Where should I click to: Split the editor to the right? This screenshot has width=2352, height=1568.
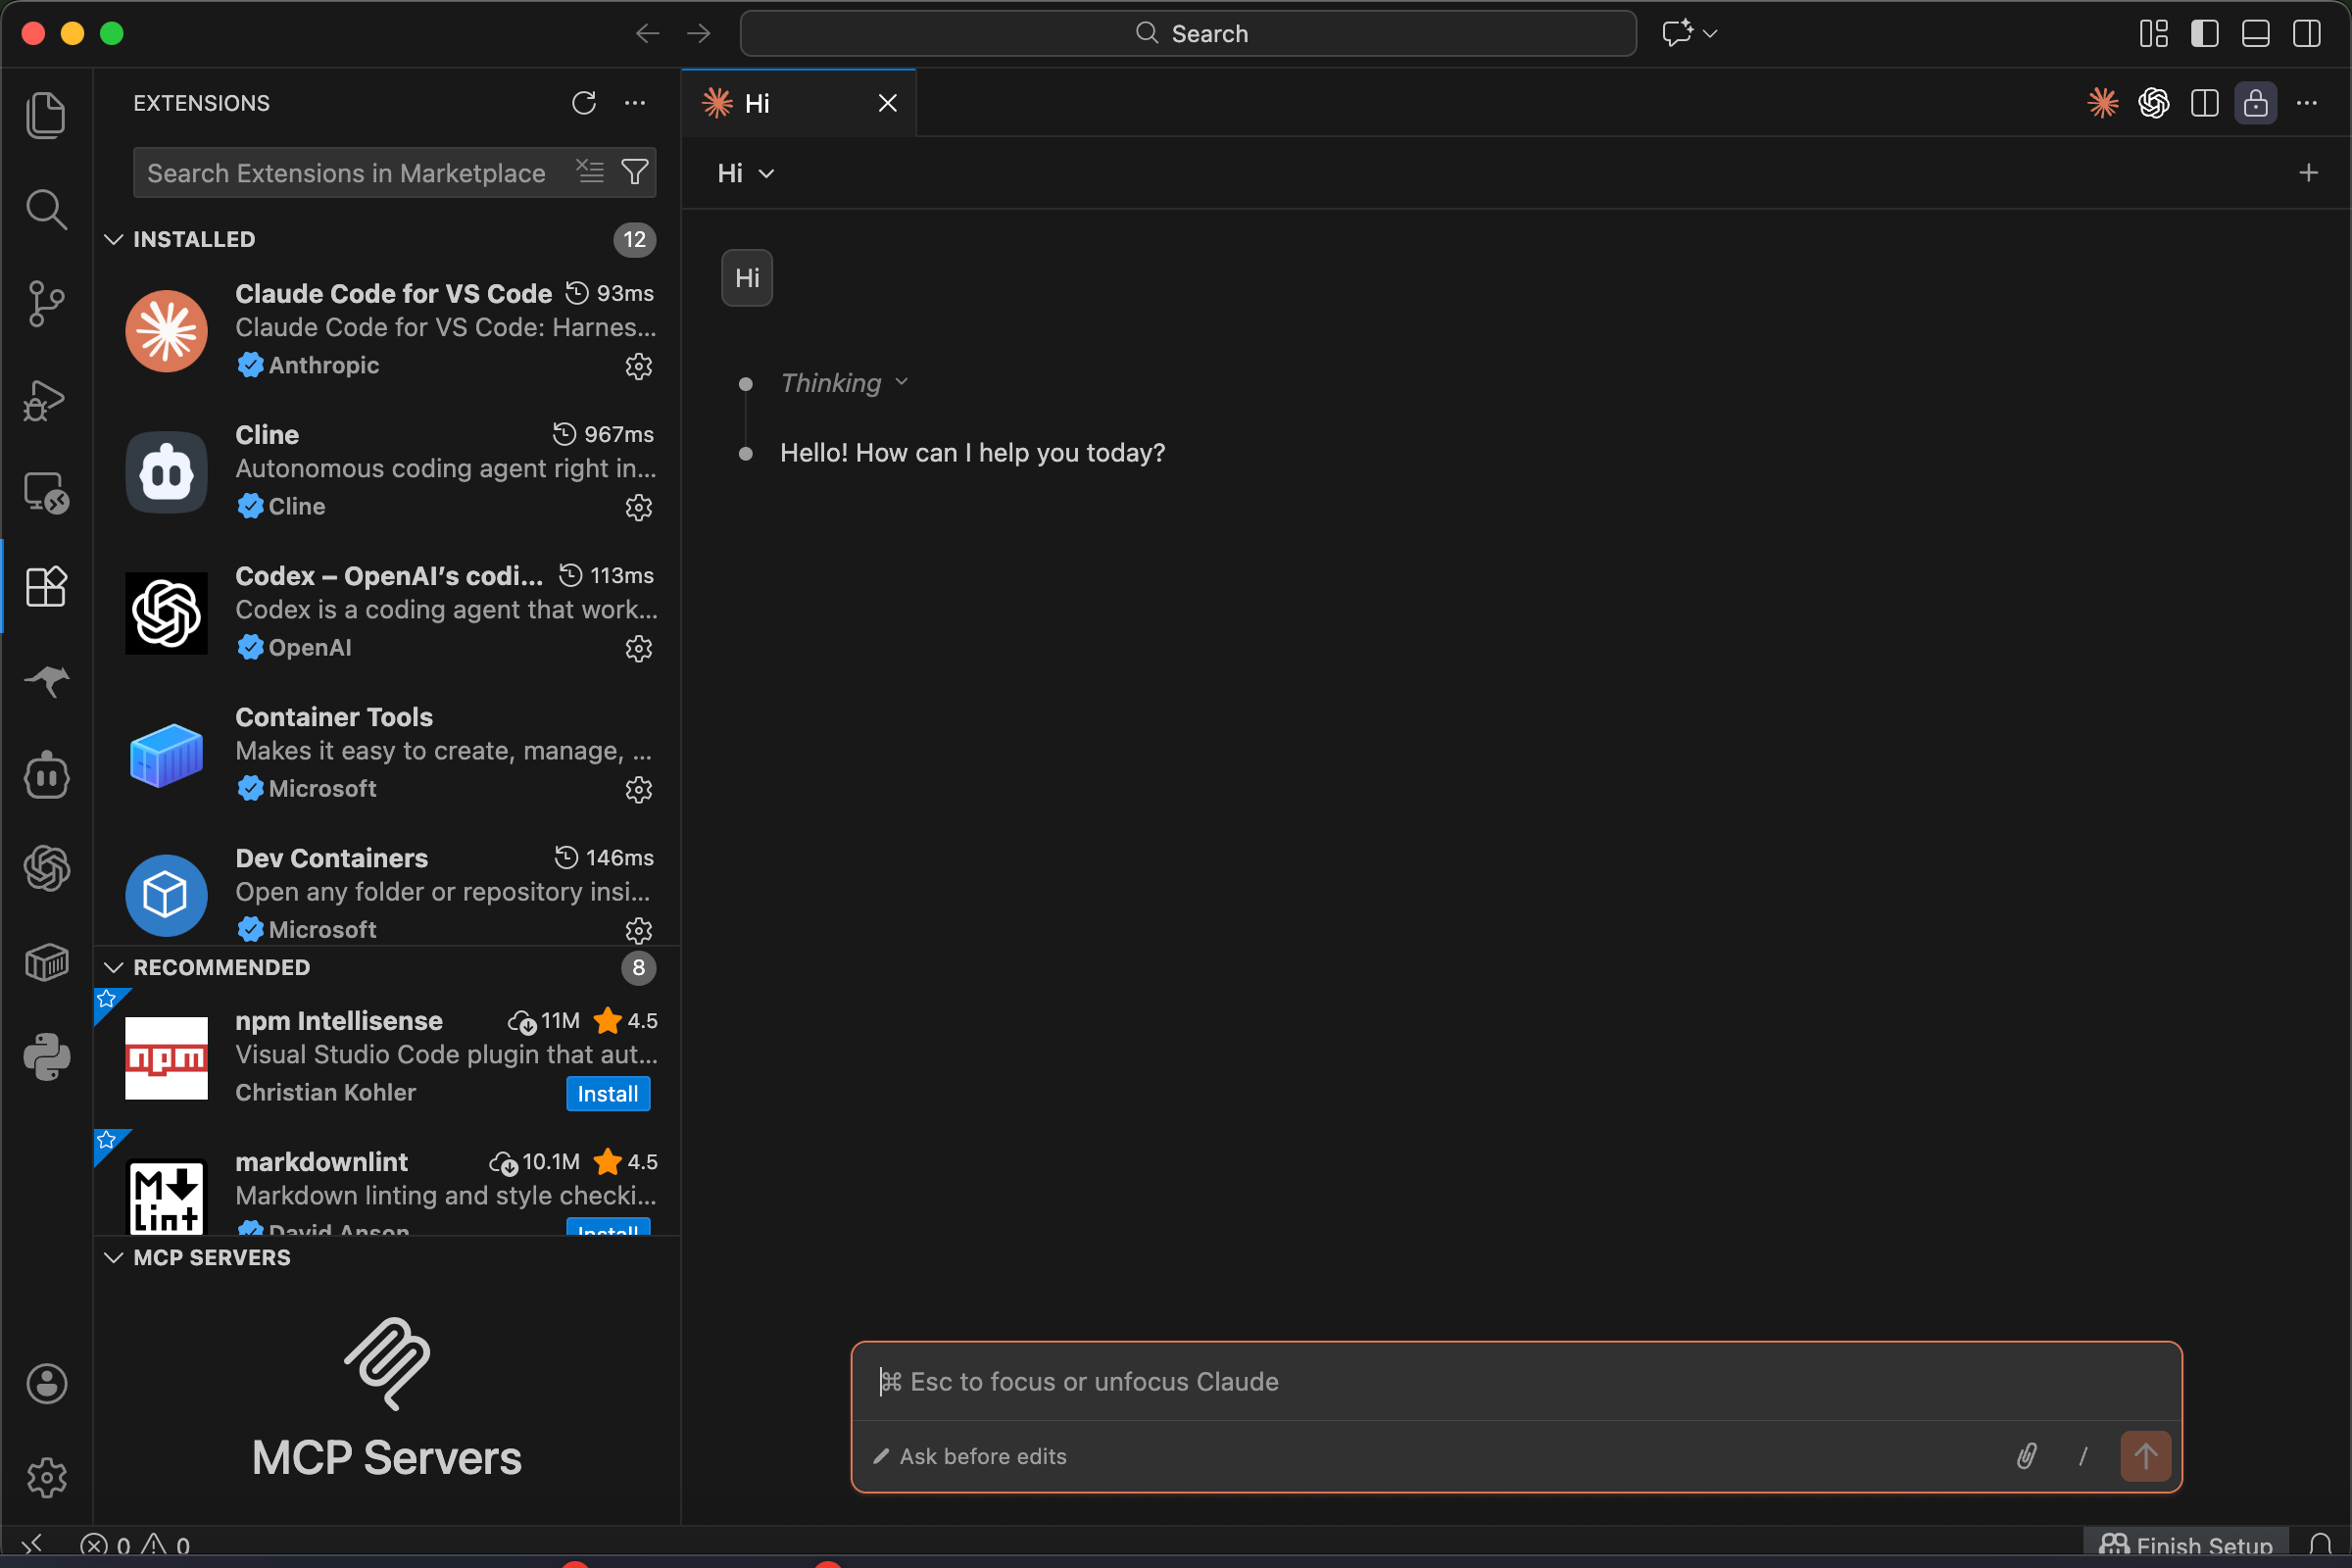[x=2205, y=103]
